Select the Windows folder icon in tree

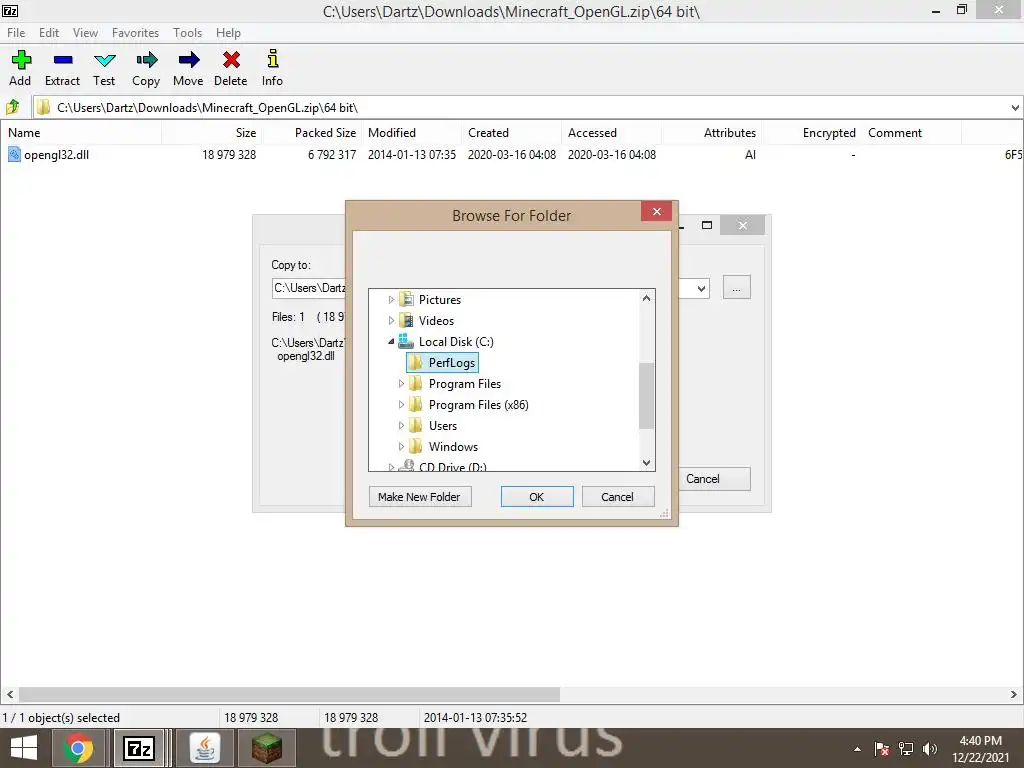tap(415, 446)
